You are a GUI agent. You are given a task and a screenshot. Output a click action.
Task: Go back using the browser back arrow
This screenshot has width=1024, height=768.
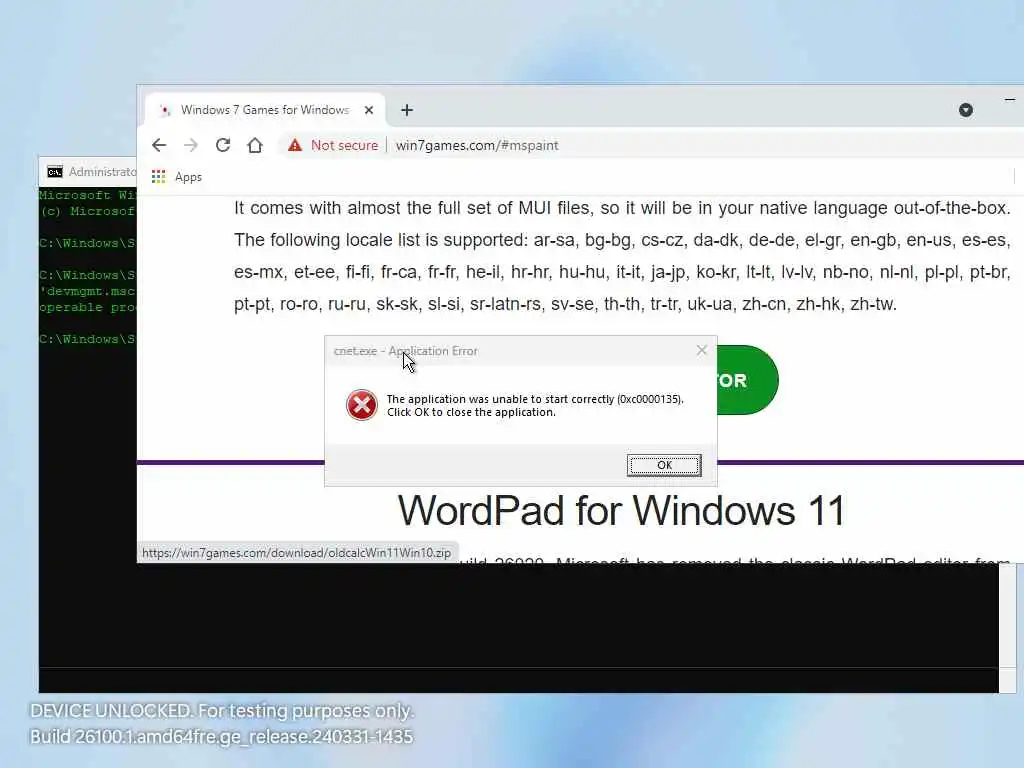(159, 145)
